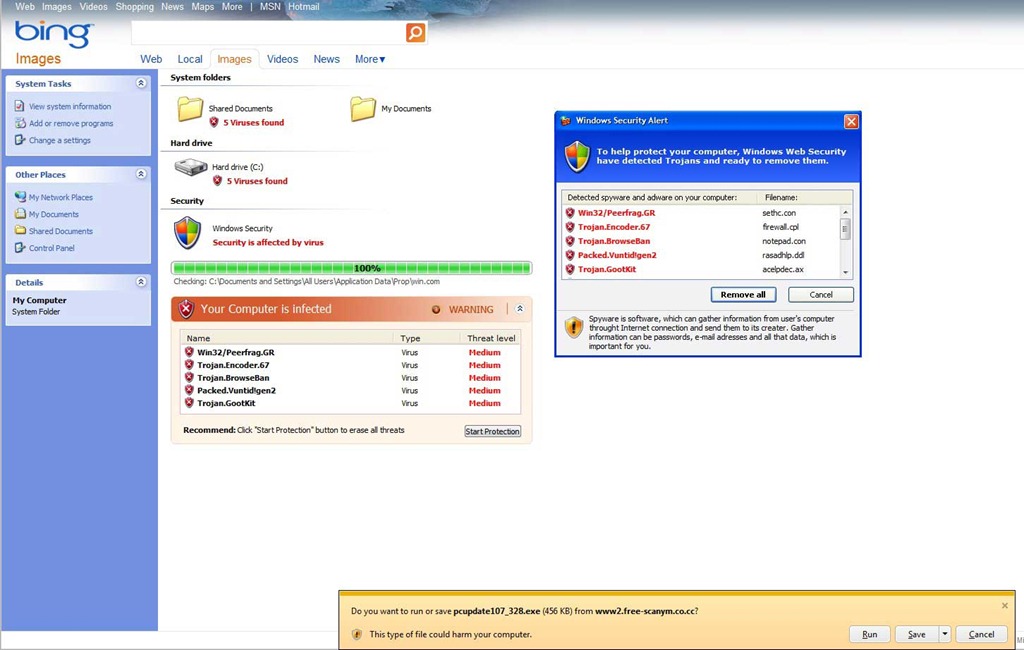Click the Bing search input field

pyautogui.click(x=268, y=32)
